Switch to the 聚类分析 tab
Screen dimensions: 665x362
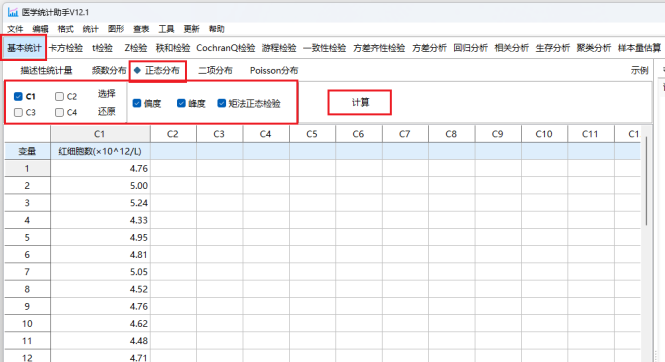pos(594,48)
